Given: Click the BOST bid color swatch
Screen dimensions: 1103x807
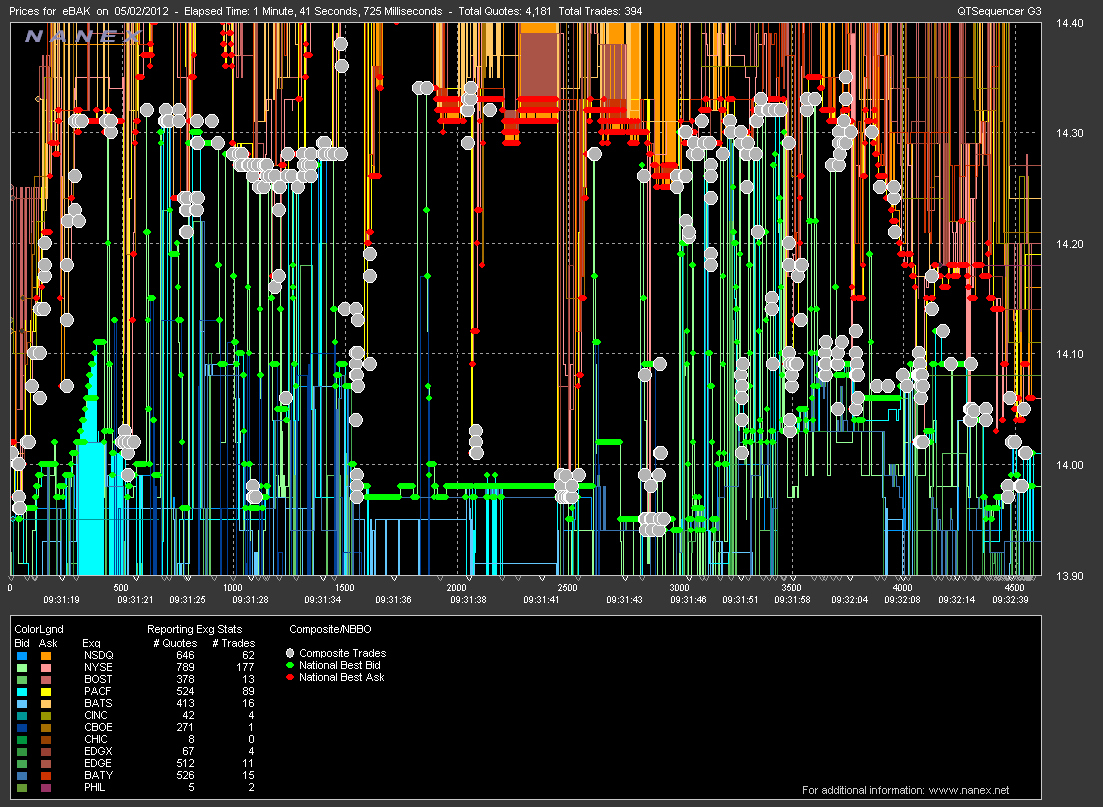Looking at the screenshot, I should (x=22, y=680).
